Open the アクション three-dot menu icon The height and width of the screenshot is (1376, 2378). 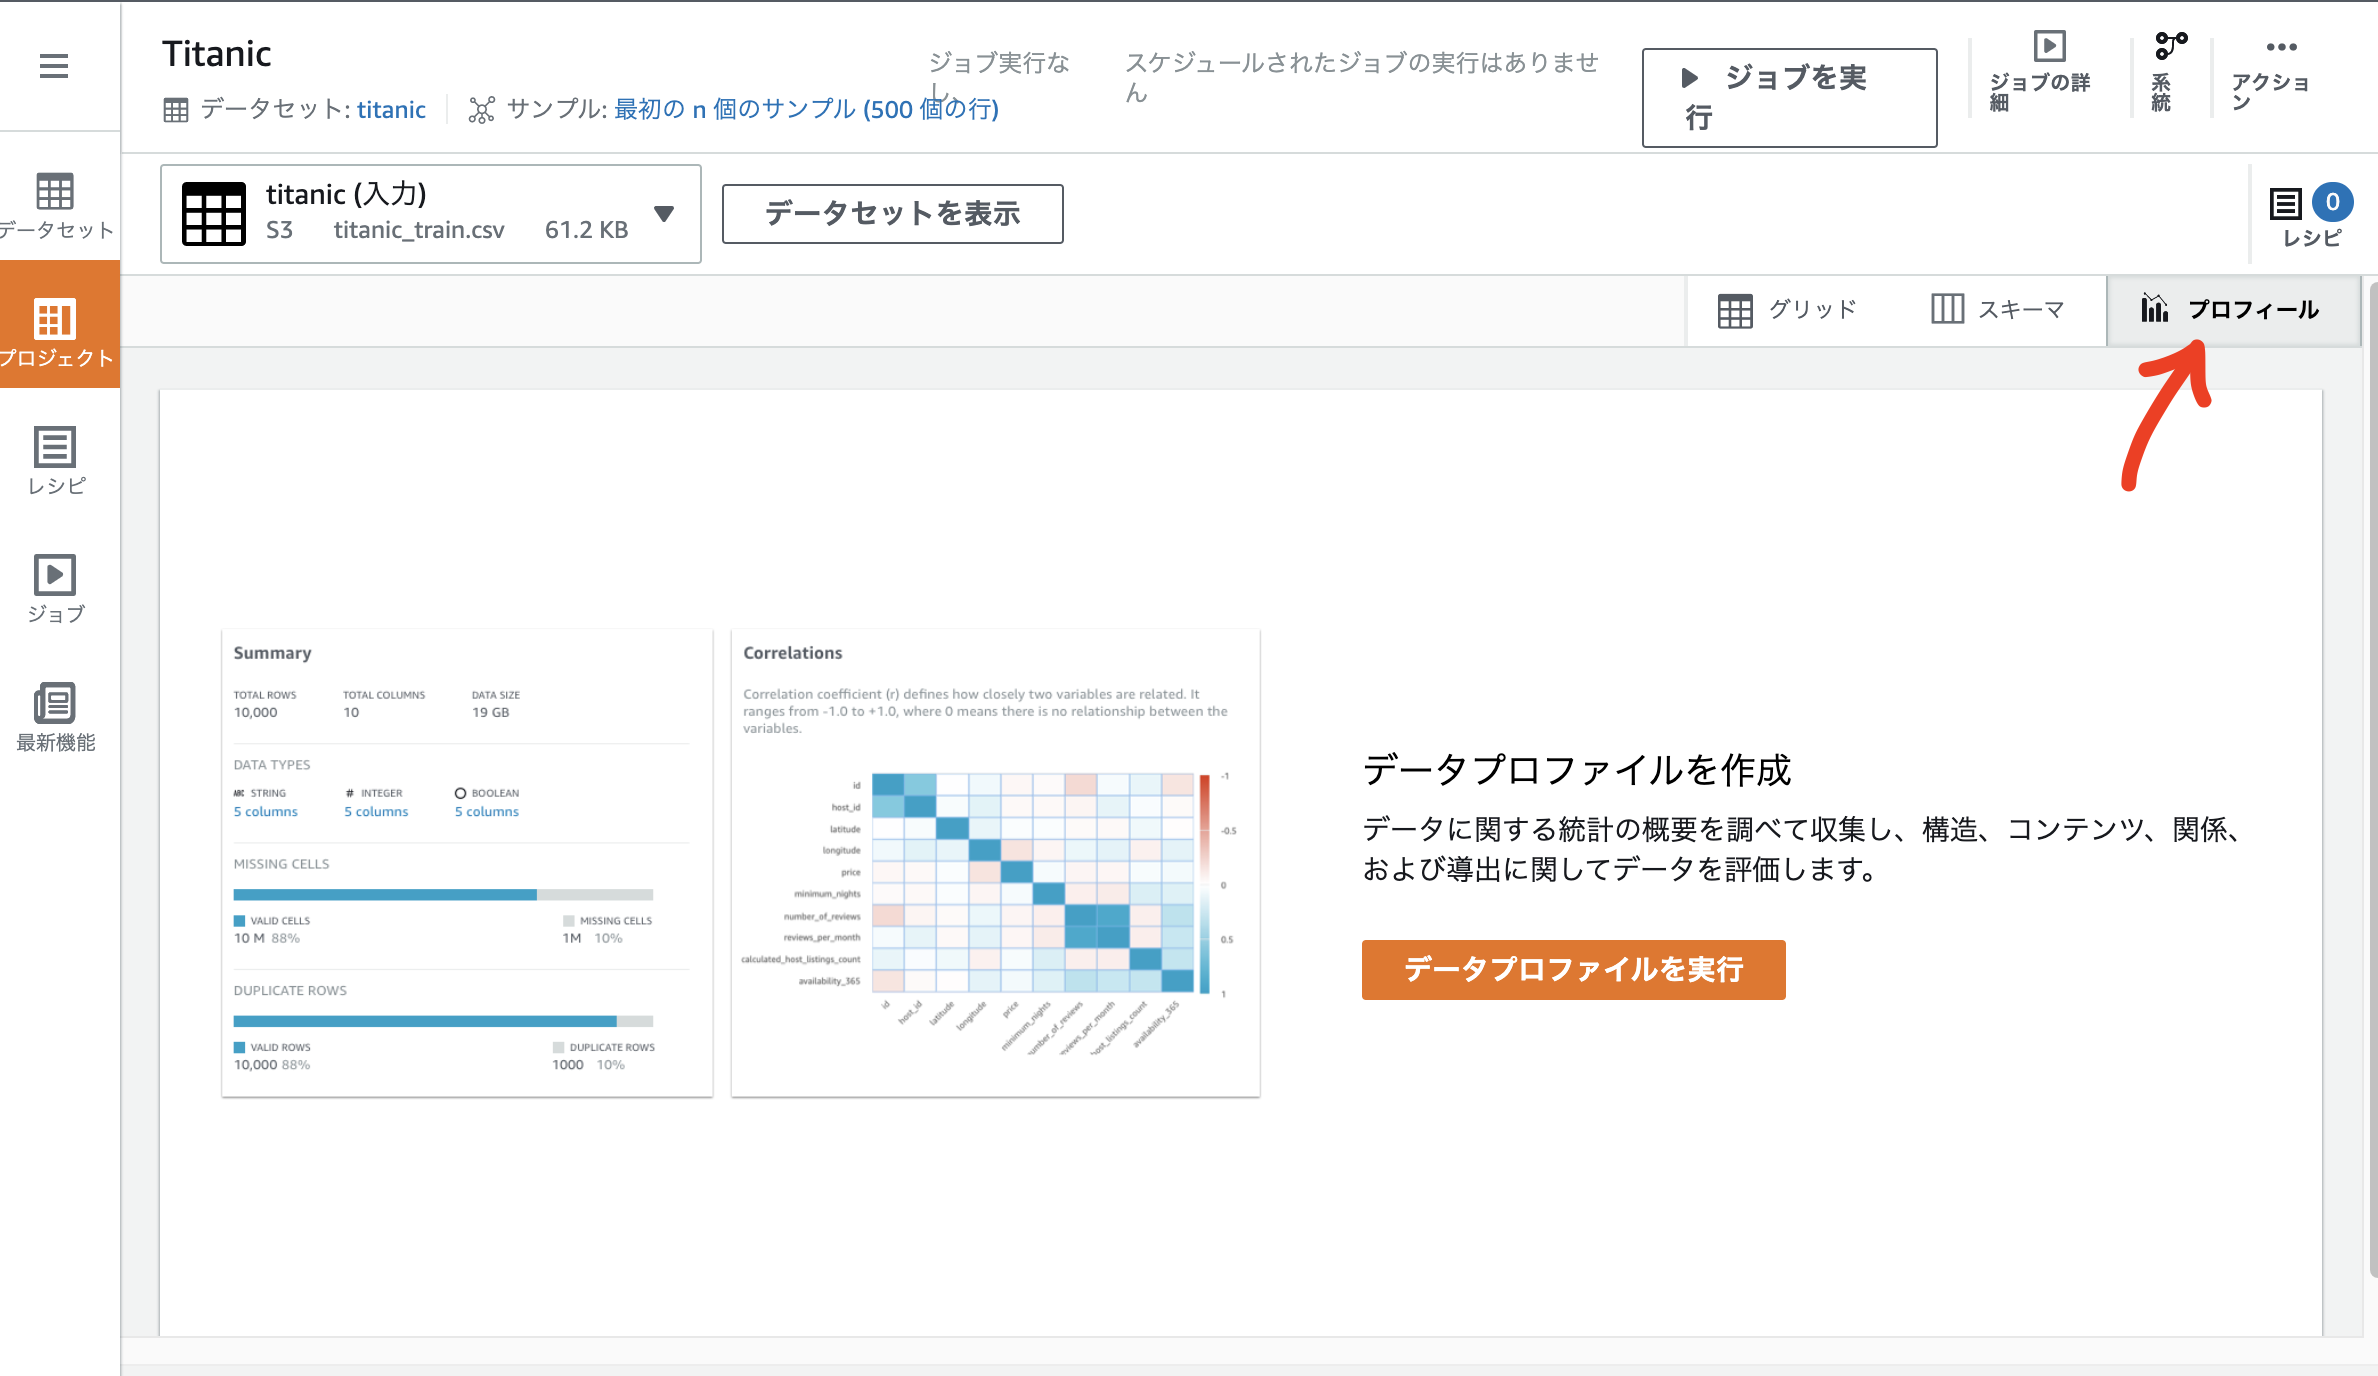pyautogui.click(x=2283, y=45)
